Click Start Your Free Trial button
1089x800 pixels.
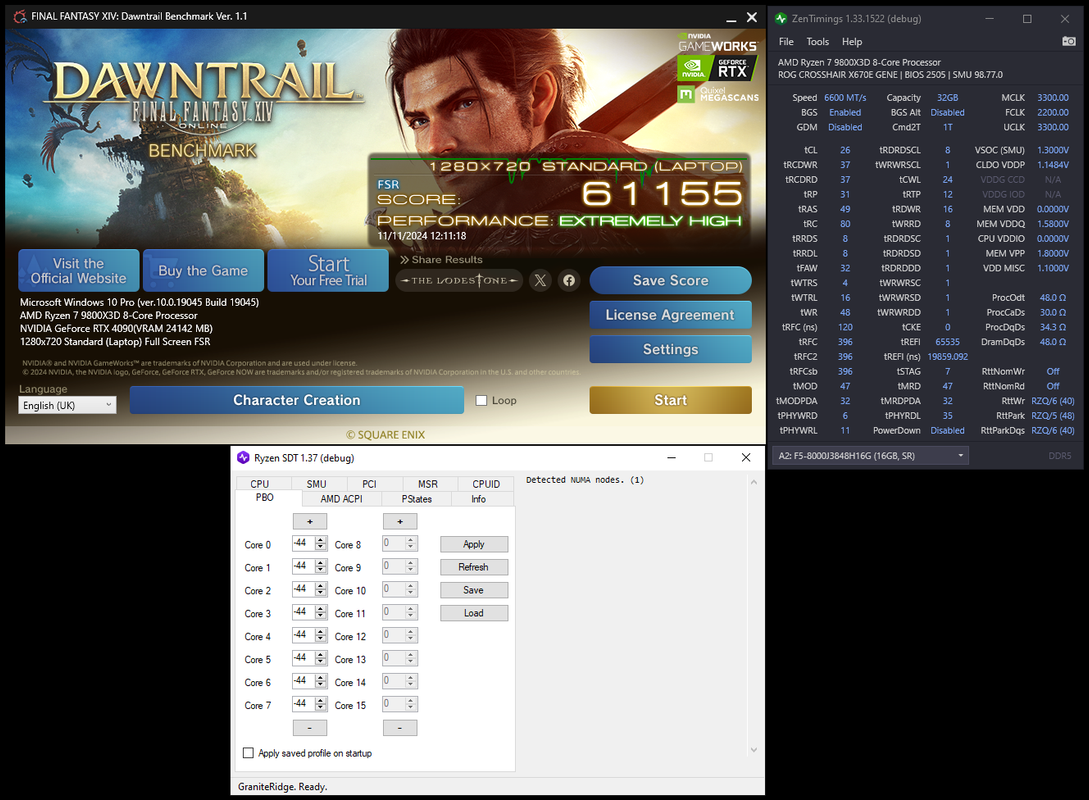[328, 271]
